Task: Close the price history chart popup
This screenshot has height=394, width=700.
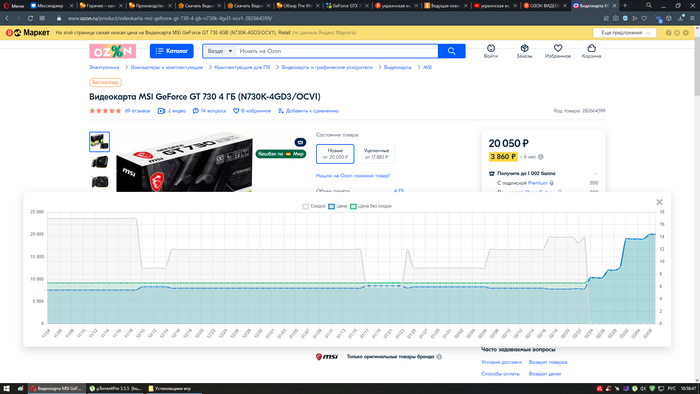Action: click(x=659, y=202)
